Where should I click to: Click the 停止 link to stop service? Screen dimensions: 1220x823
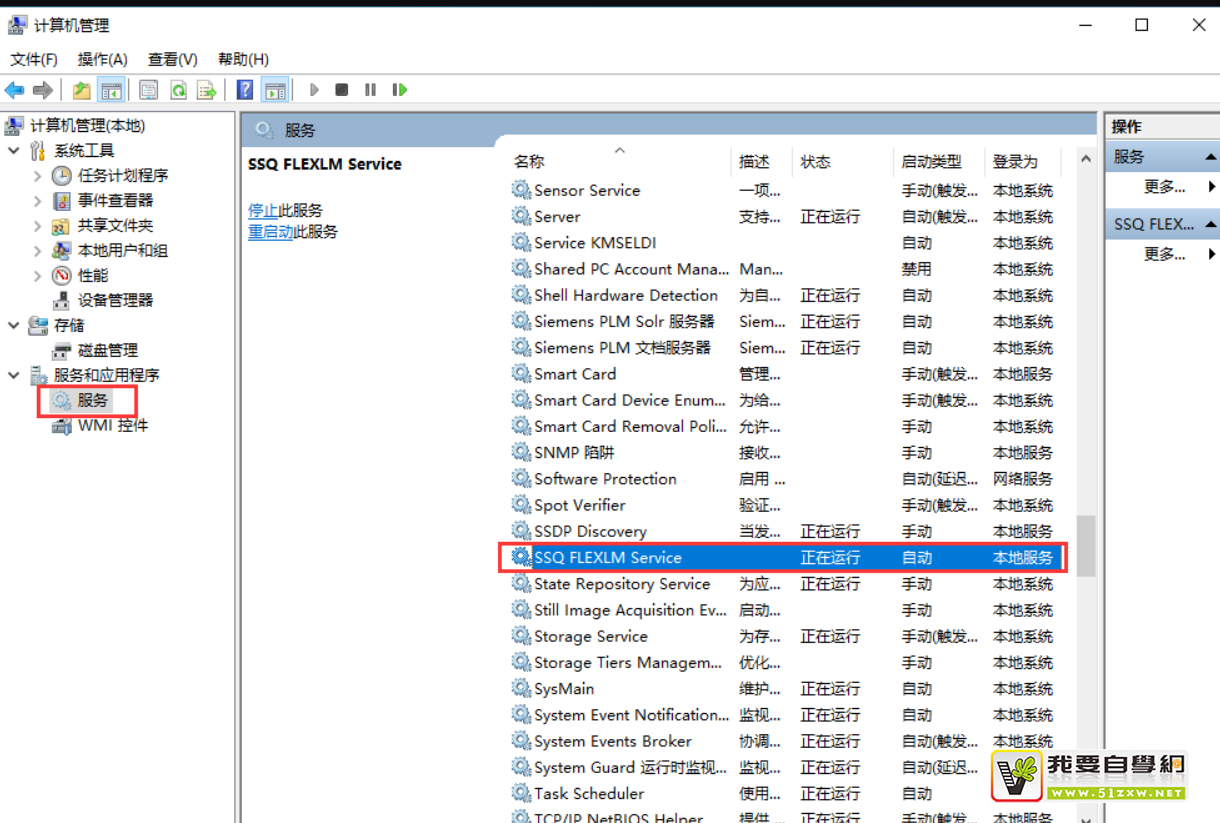pos(262,211)
